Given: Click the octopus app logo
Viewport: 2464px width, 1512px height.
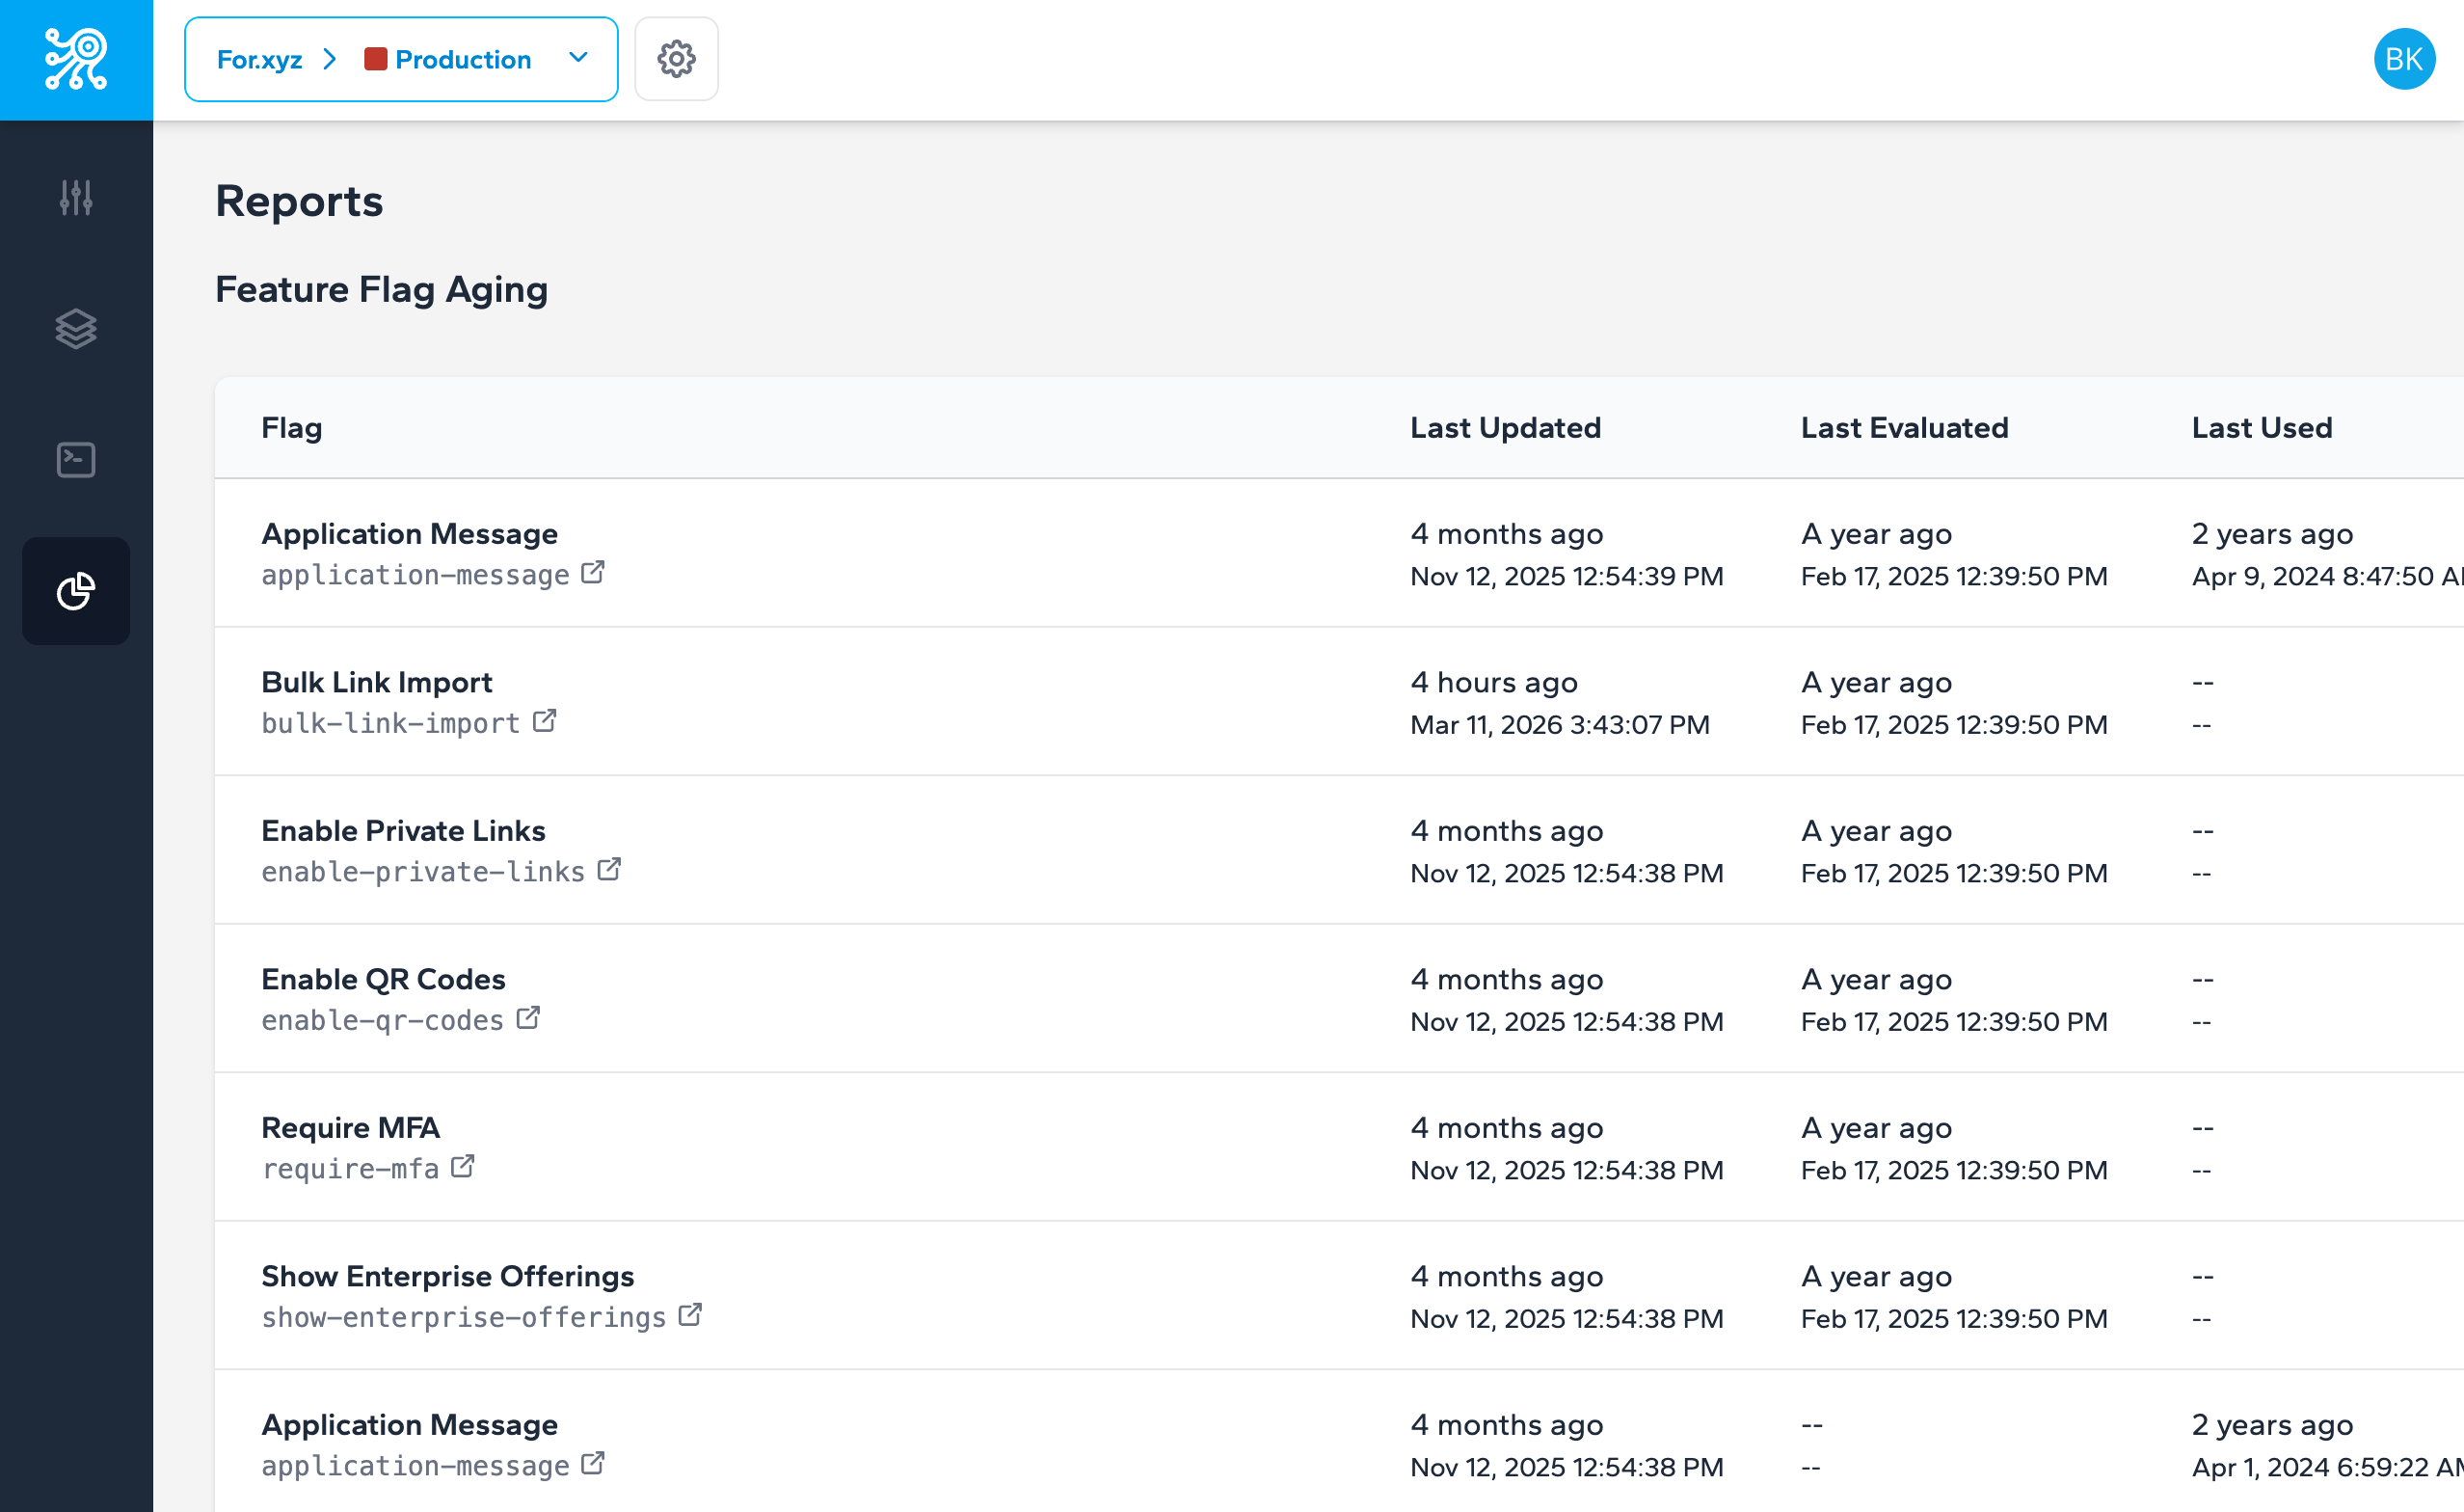Looking at the screenshot, I should [76, 59].
